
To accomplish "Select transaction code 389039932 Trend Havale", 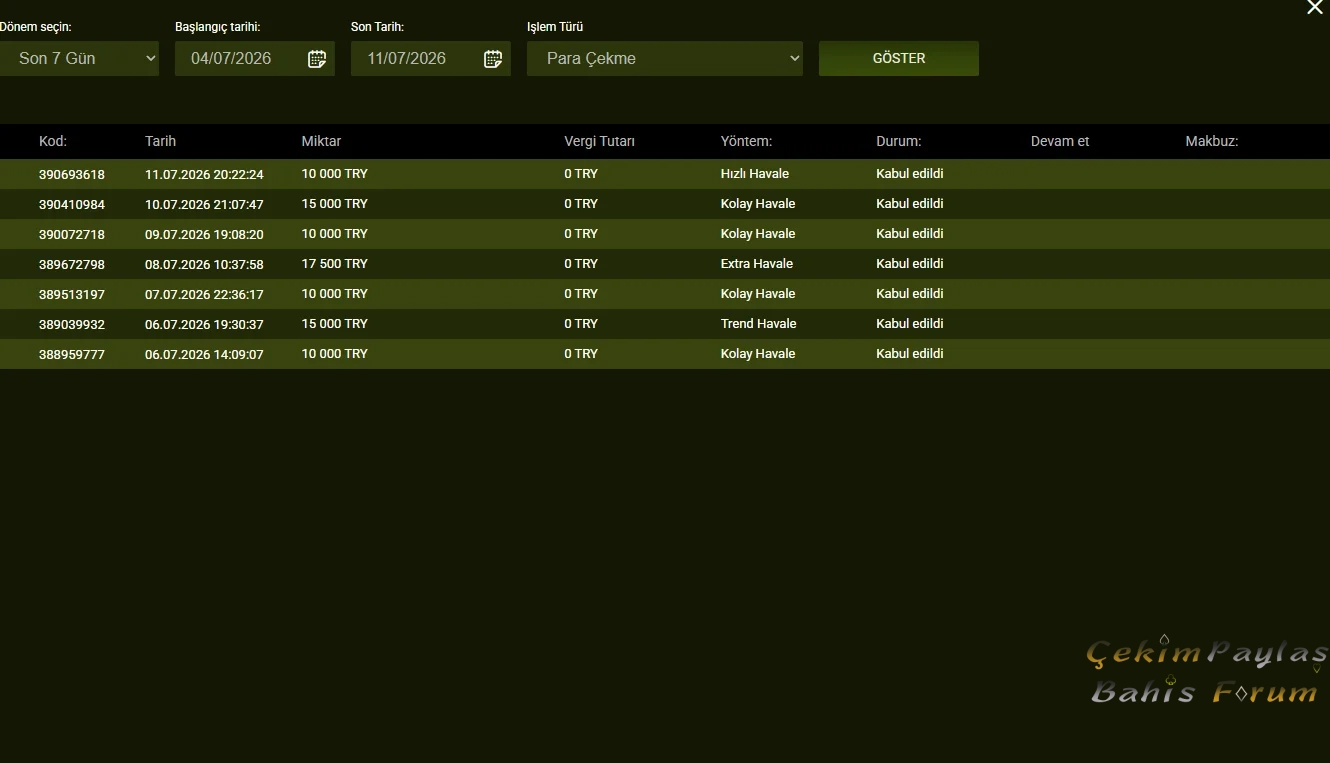I will (665, 324).
